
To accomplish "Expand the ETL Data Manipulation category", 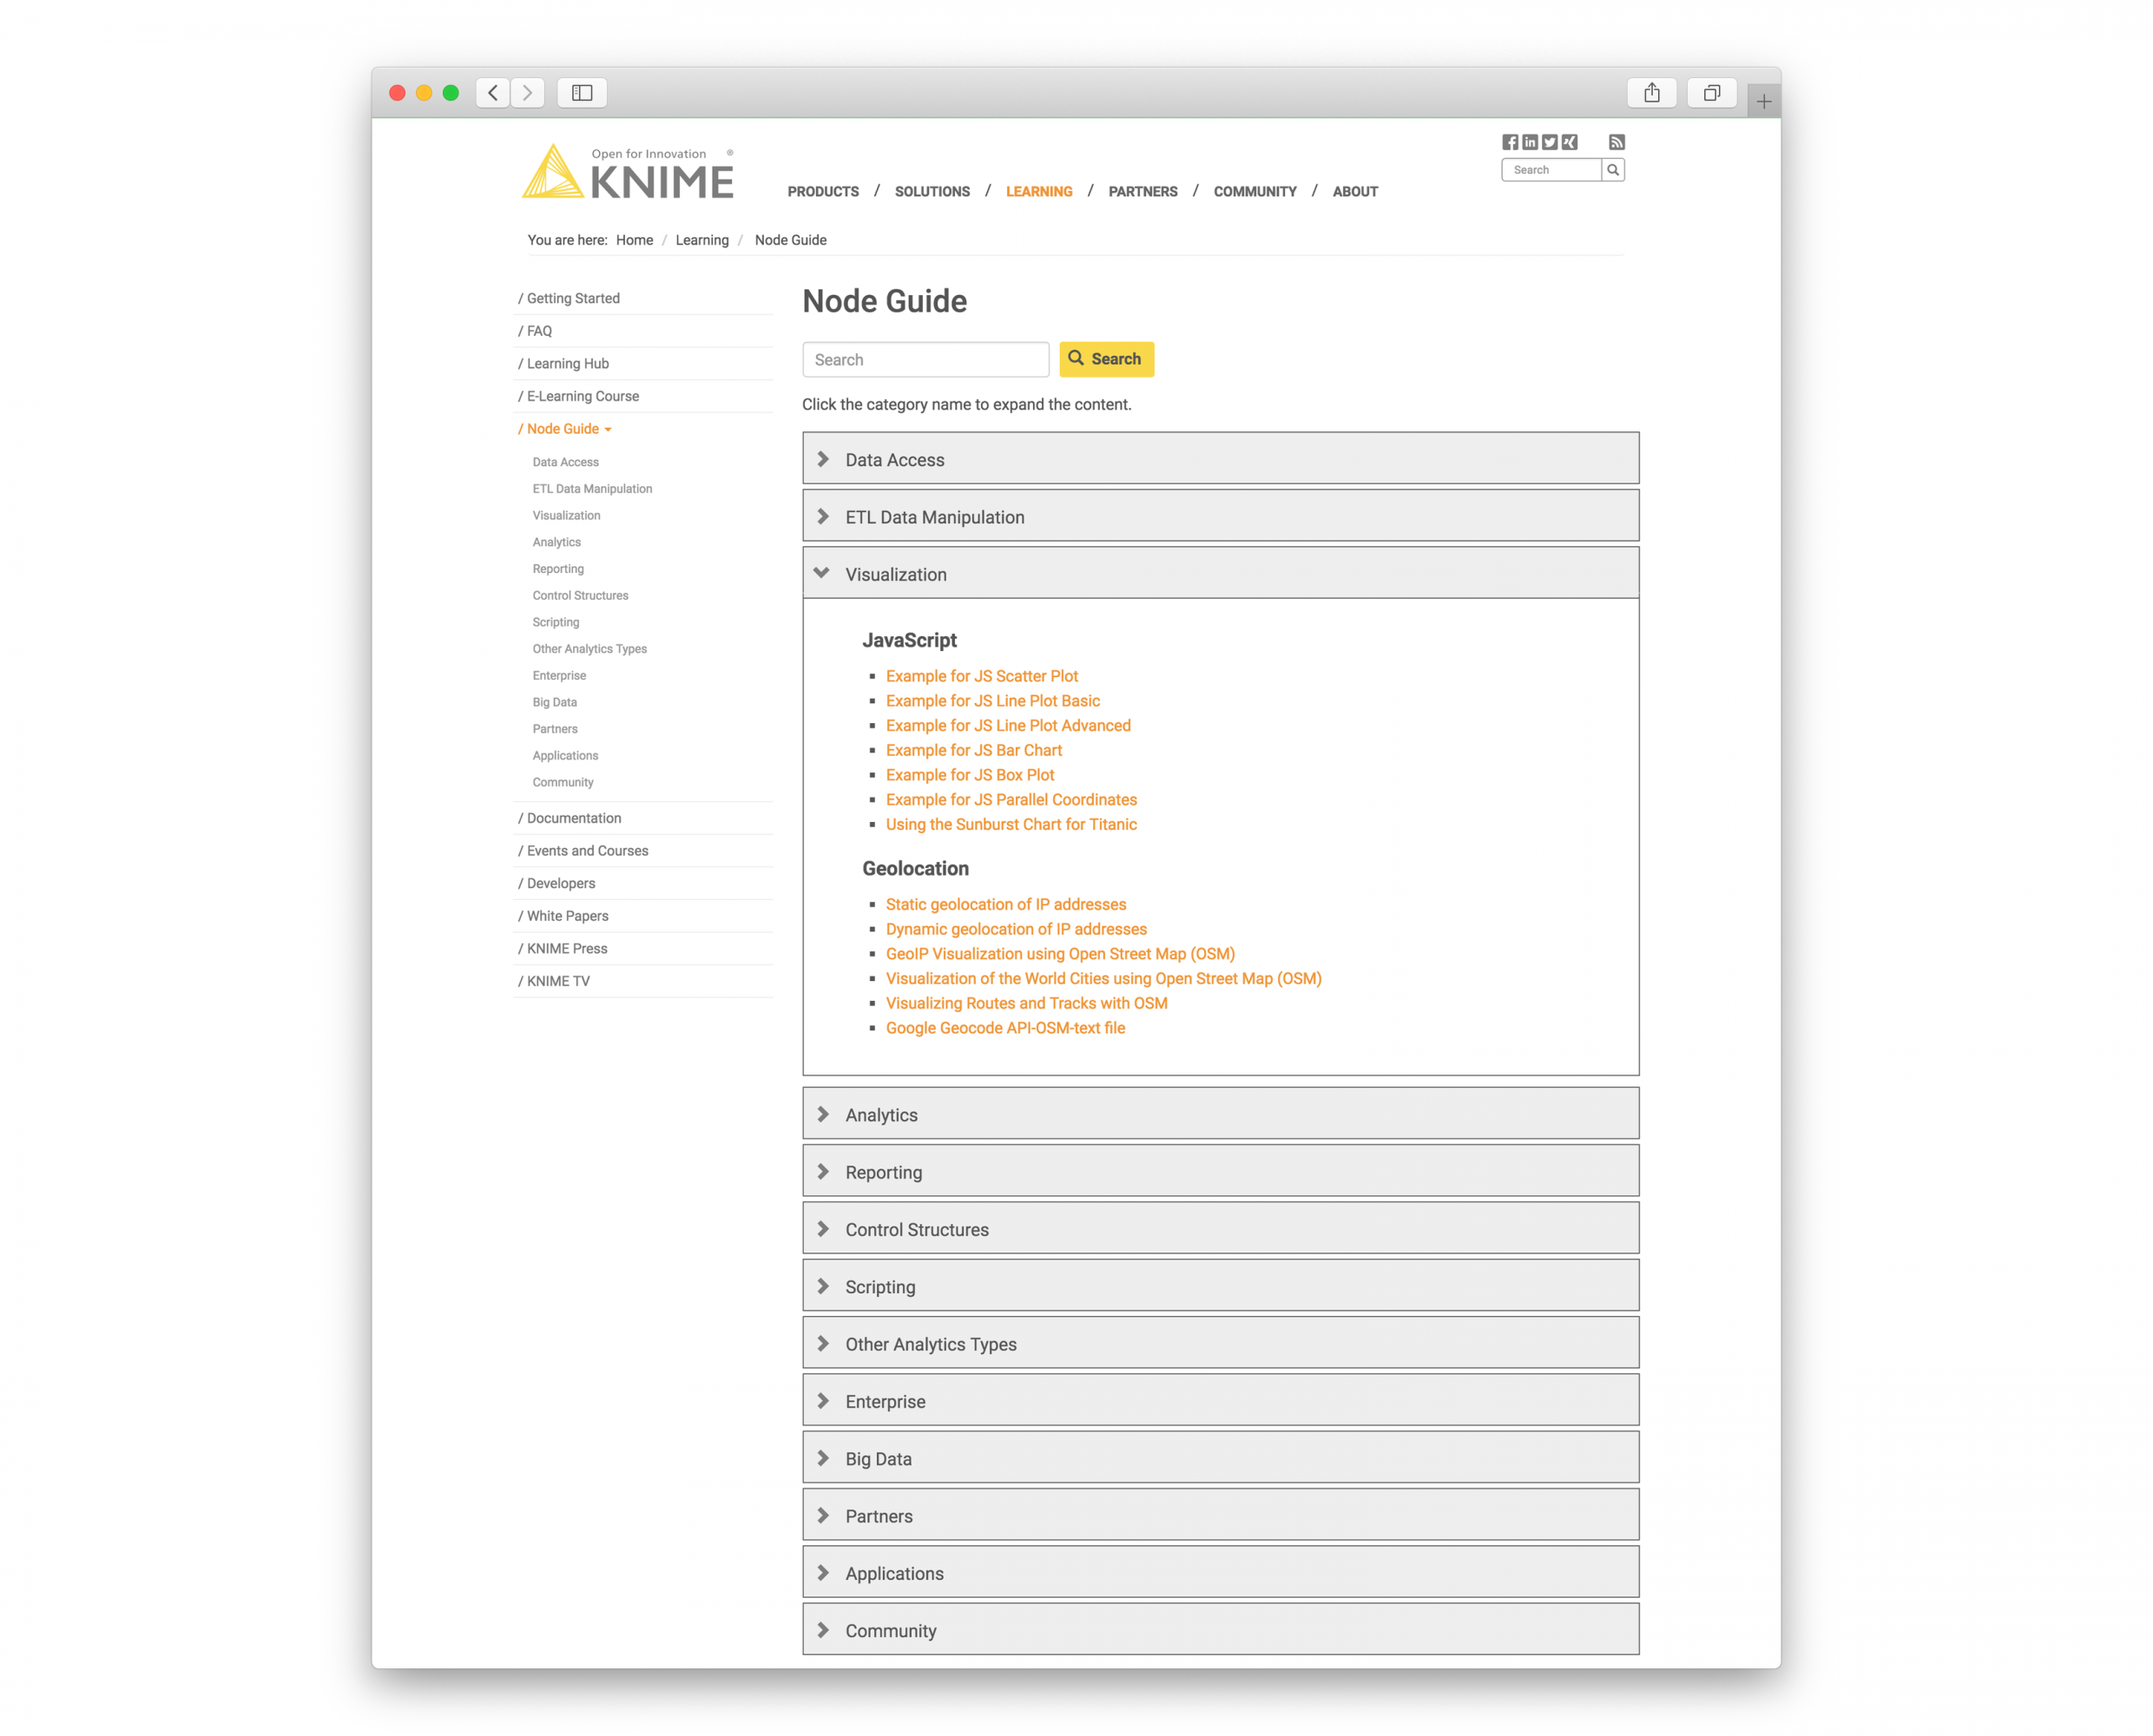I will point(1220,516).
